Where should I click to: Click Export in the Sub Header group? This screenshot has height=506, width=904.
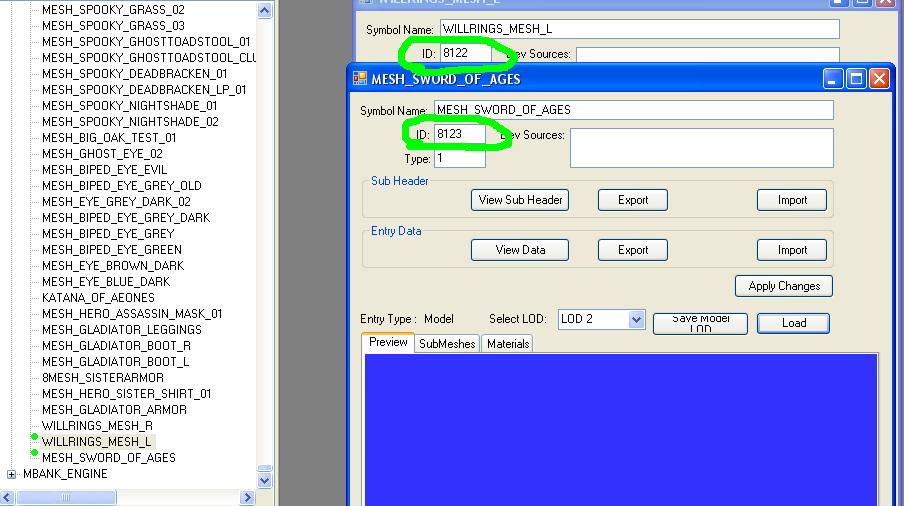[x=632, y=200]
